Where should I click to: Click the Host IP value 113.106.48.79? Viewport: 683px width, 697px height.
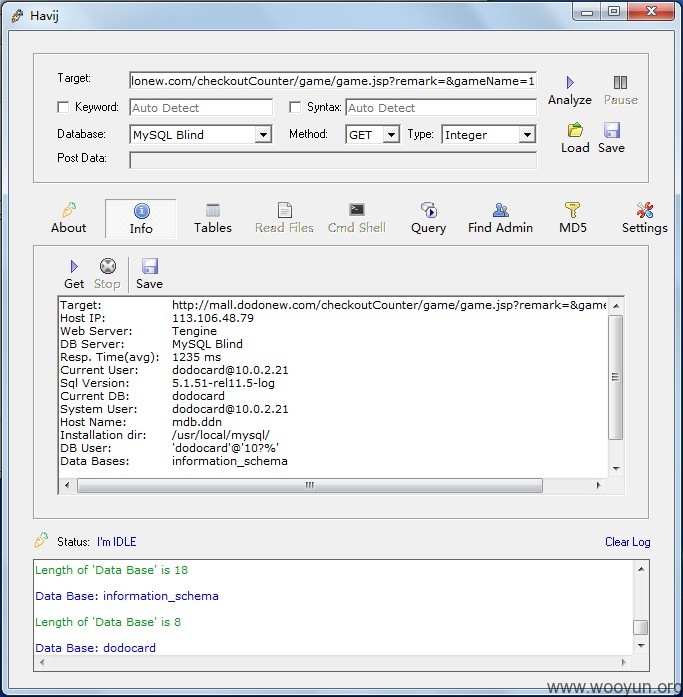213,318
